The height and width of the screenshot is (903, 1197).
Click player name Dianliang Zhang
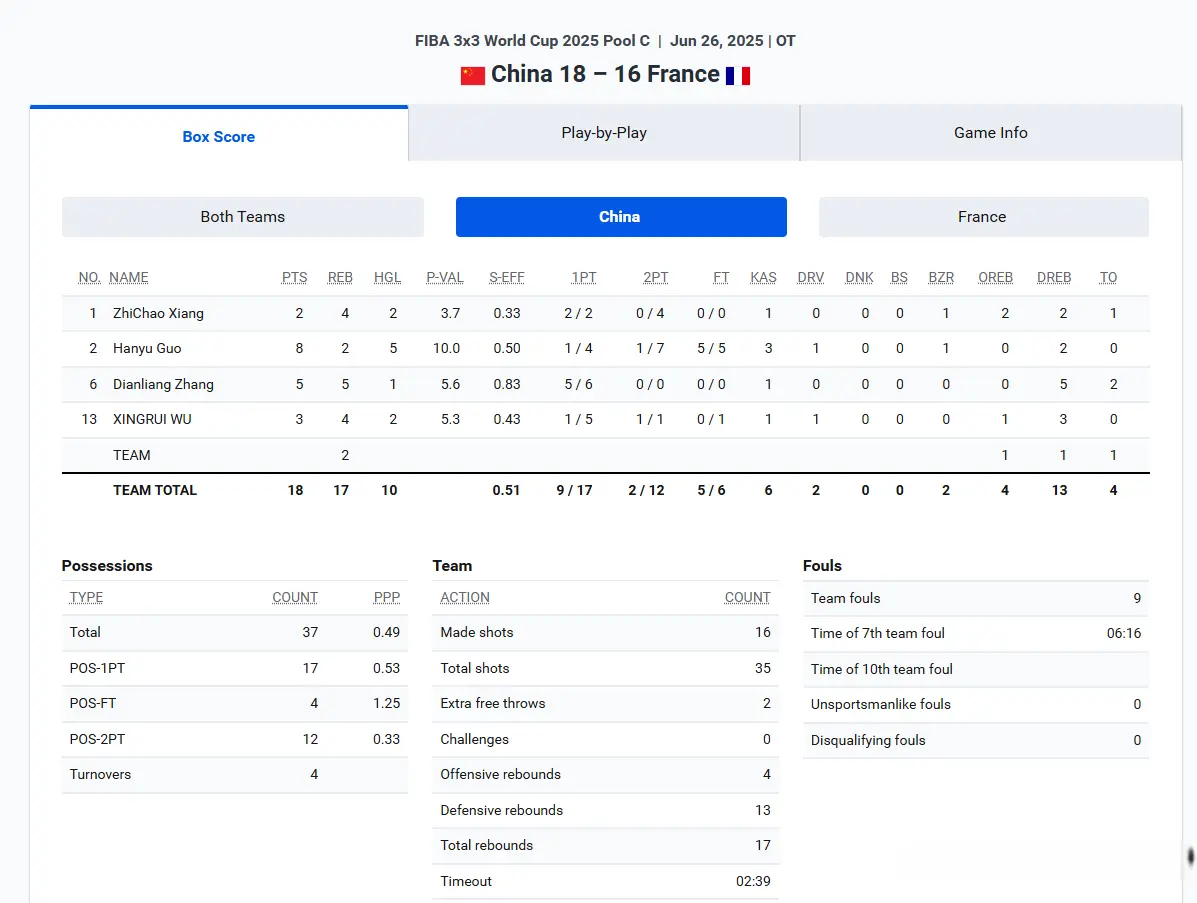pyautogui.click(x=163, y=384)
